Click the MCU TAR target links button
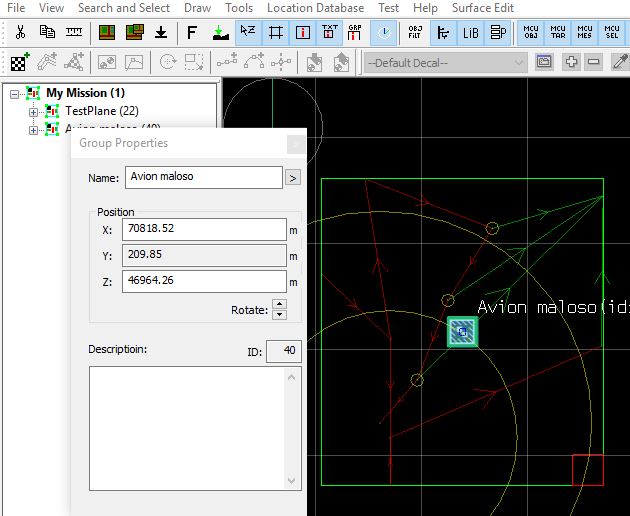 tap(558, 32)
